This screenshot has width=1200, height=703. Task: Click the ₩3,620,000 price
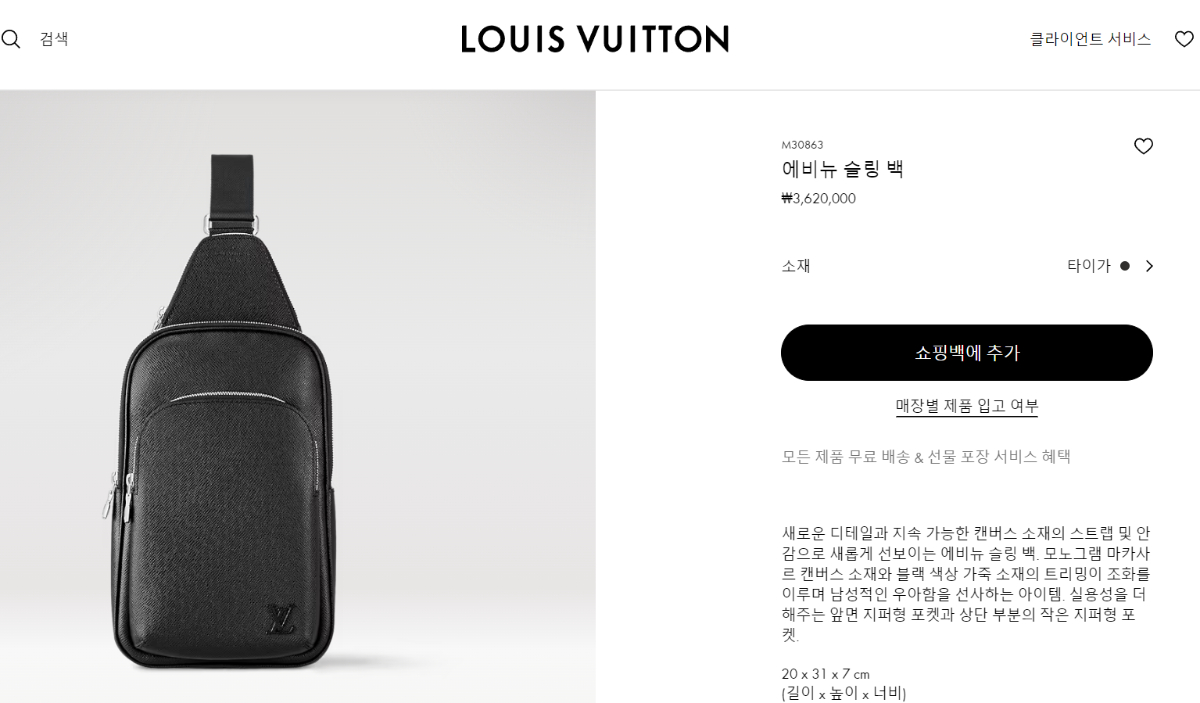[x=818, y=198]
